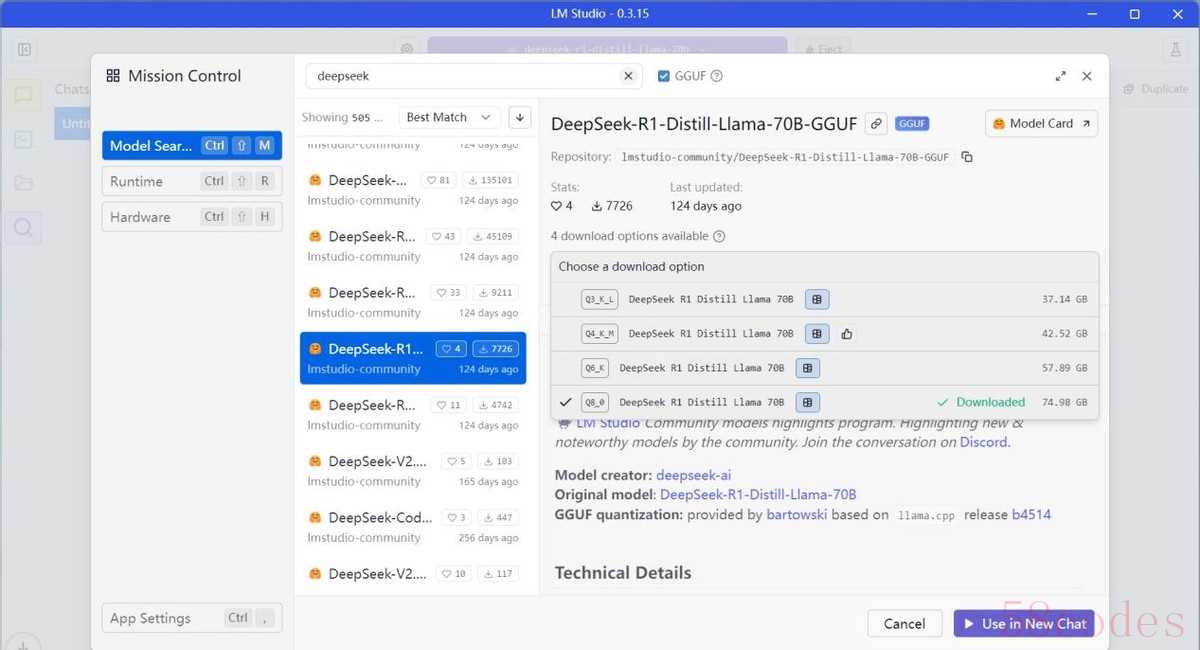Click Use in New Chat
Image resolution: width=1200 pixels, height=650 pixels.
pyautogui.click(x=1024, y=624)
